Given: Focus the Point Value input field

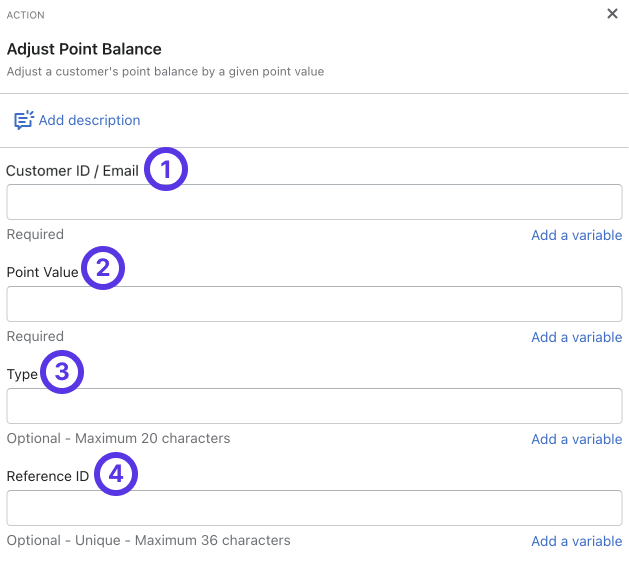Looking at the screenshot, I should [314, 304].
